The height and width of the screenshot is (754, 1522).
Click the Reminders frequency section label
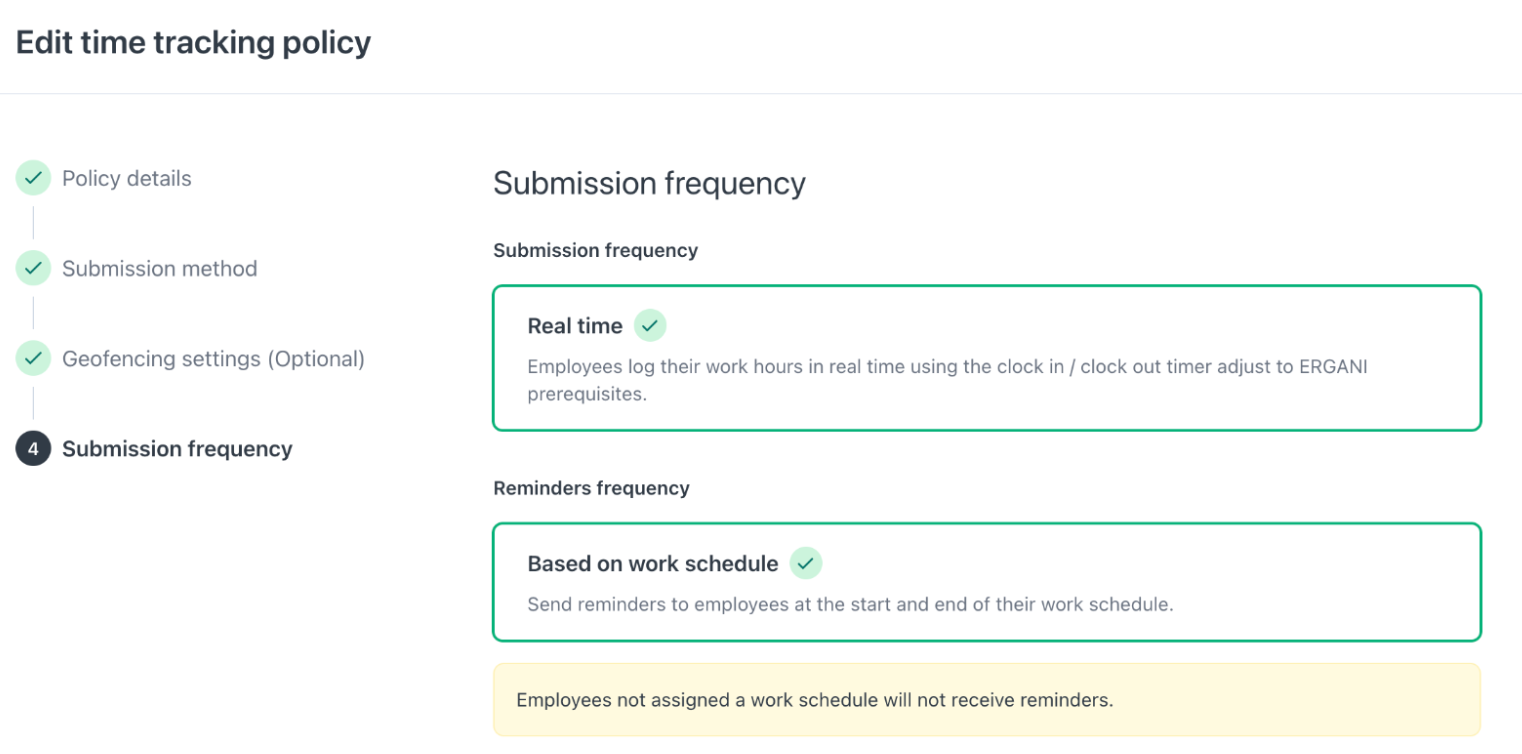pos(591,488)
